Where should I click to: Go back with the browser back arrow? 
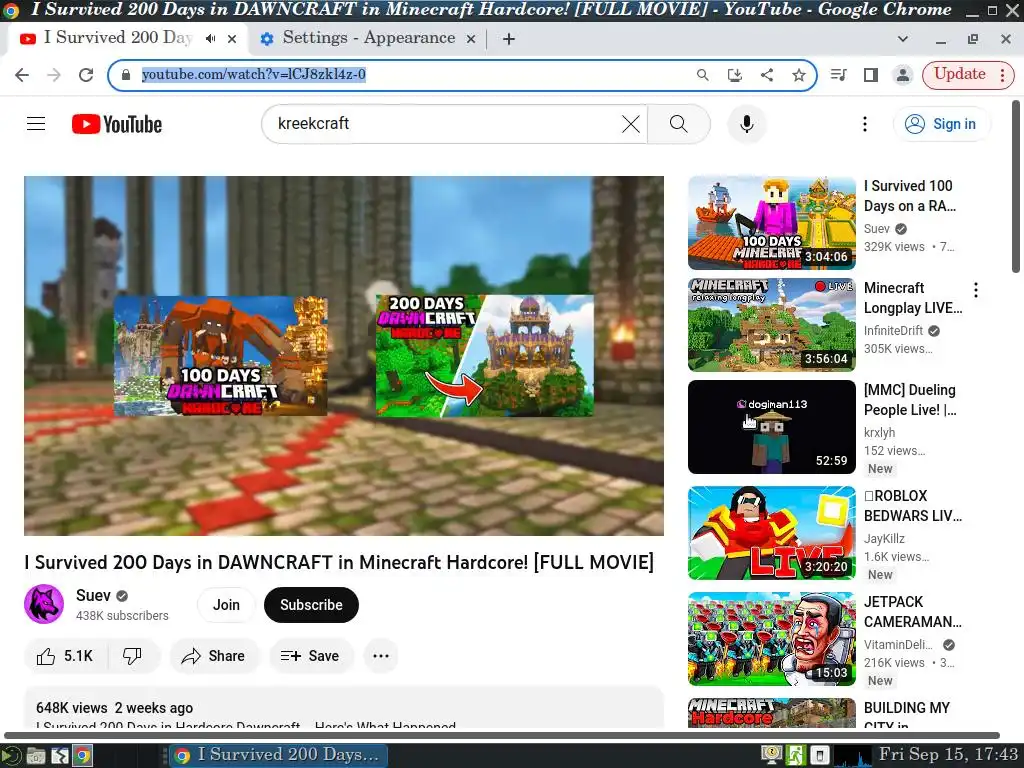pyautogui.click(x=22, y=75)
